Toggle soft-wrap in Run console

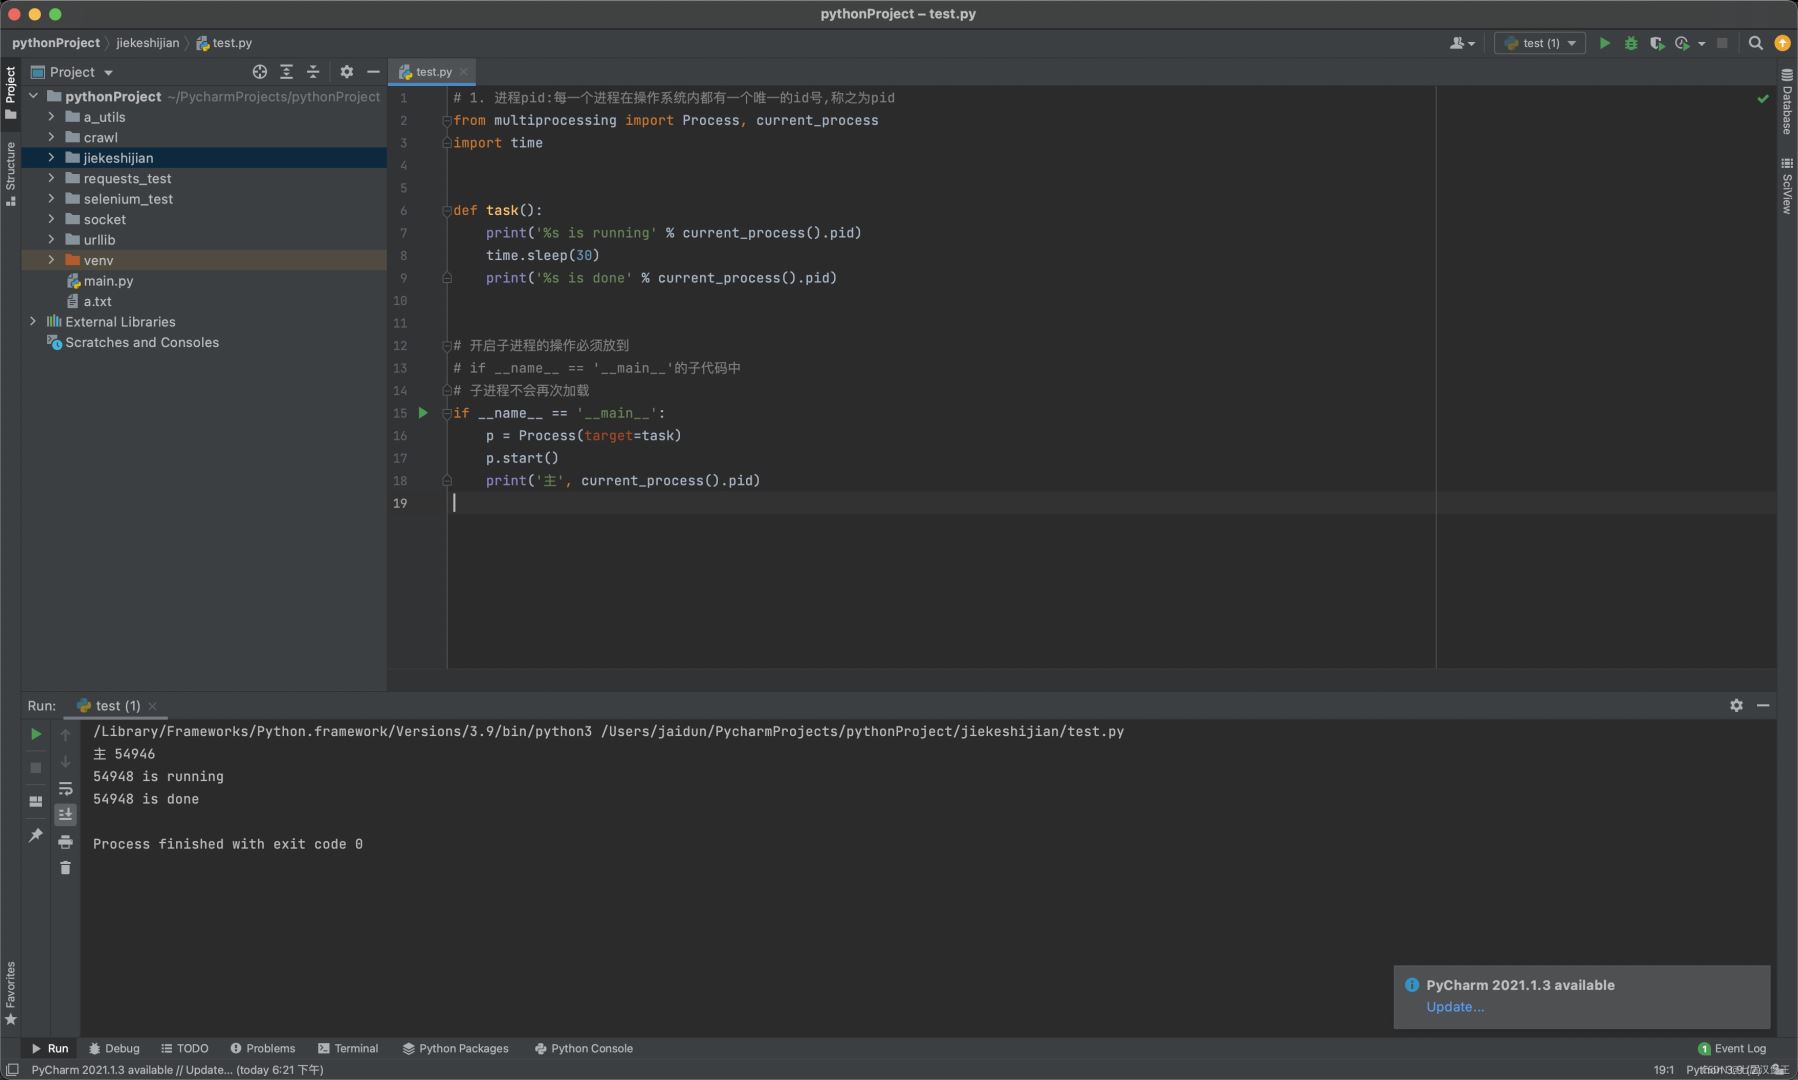click(x=65, y=788)
